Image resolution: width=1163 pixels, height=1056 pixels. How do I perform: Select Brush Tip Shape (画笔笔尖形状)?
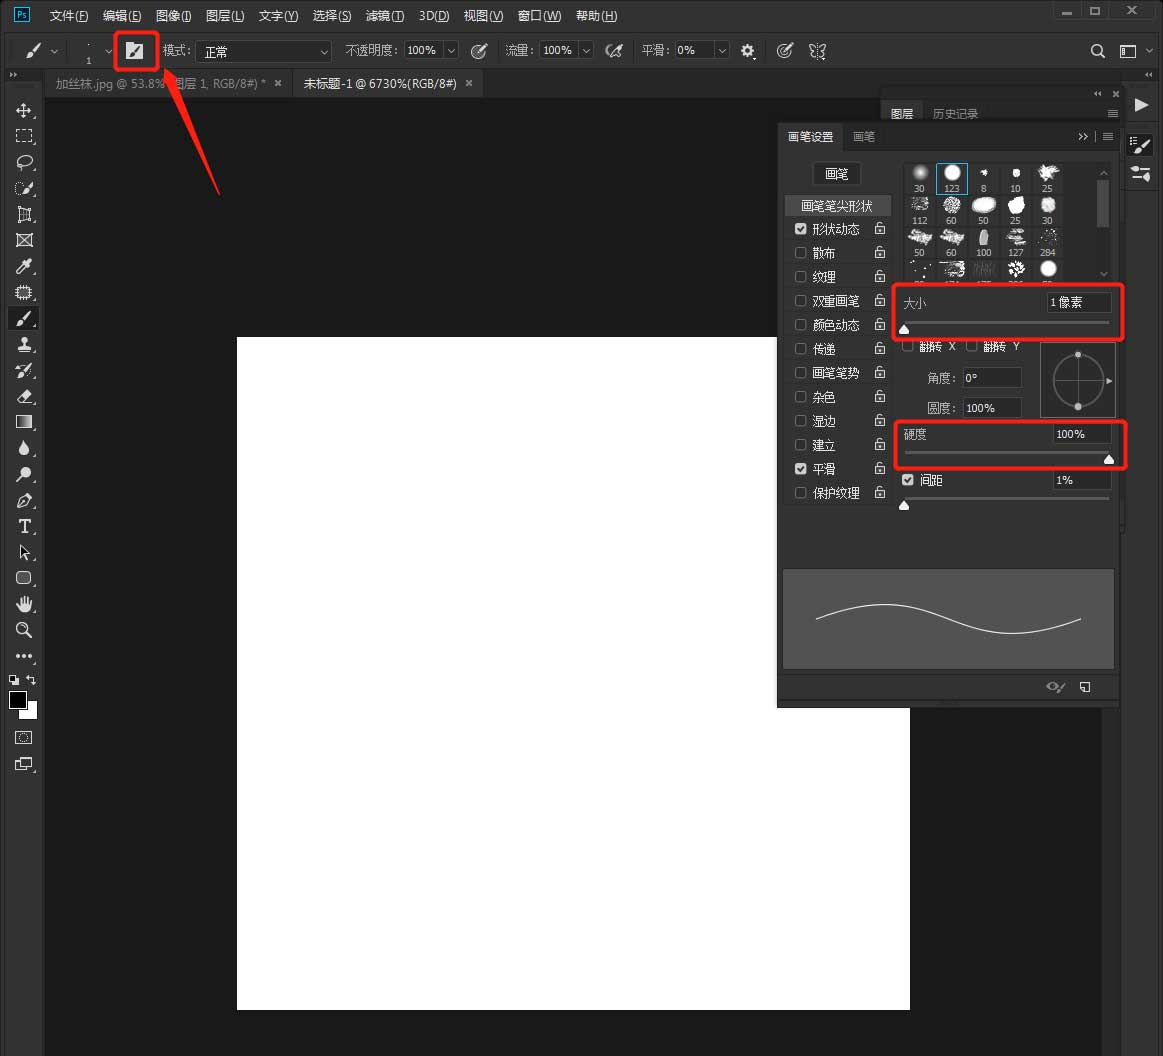(x=837, y=205)
